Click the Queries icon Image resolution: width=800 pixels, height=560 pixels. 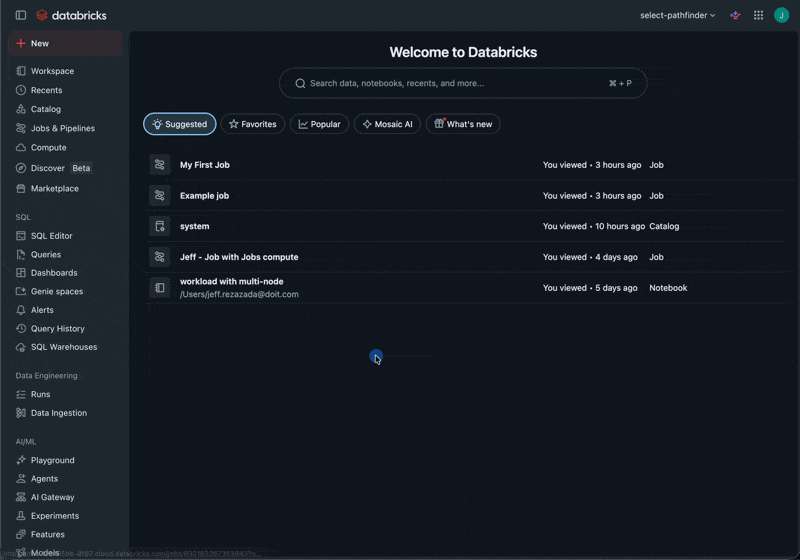pos(21,254)
